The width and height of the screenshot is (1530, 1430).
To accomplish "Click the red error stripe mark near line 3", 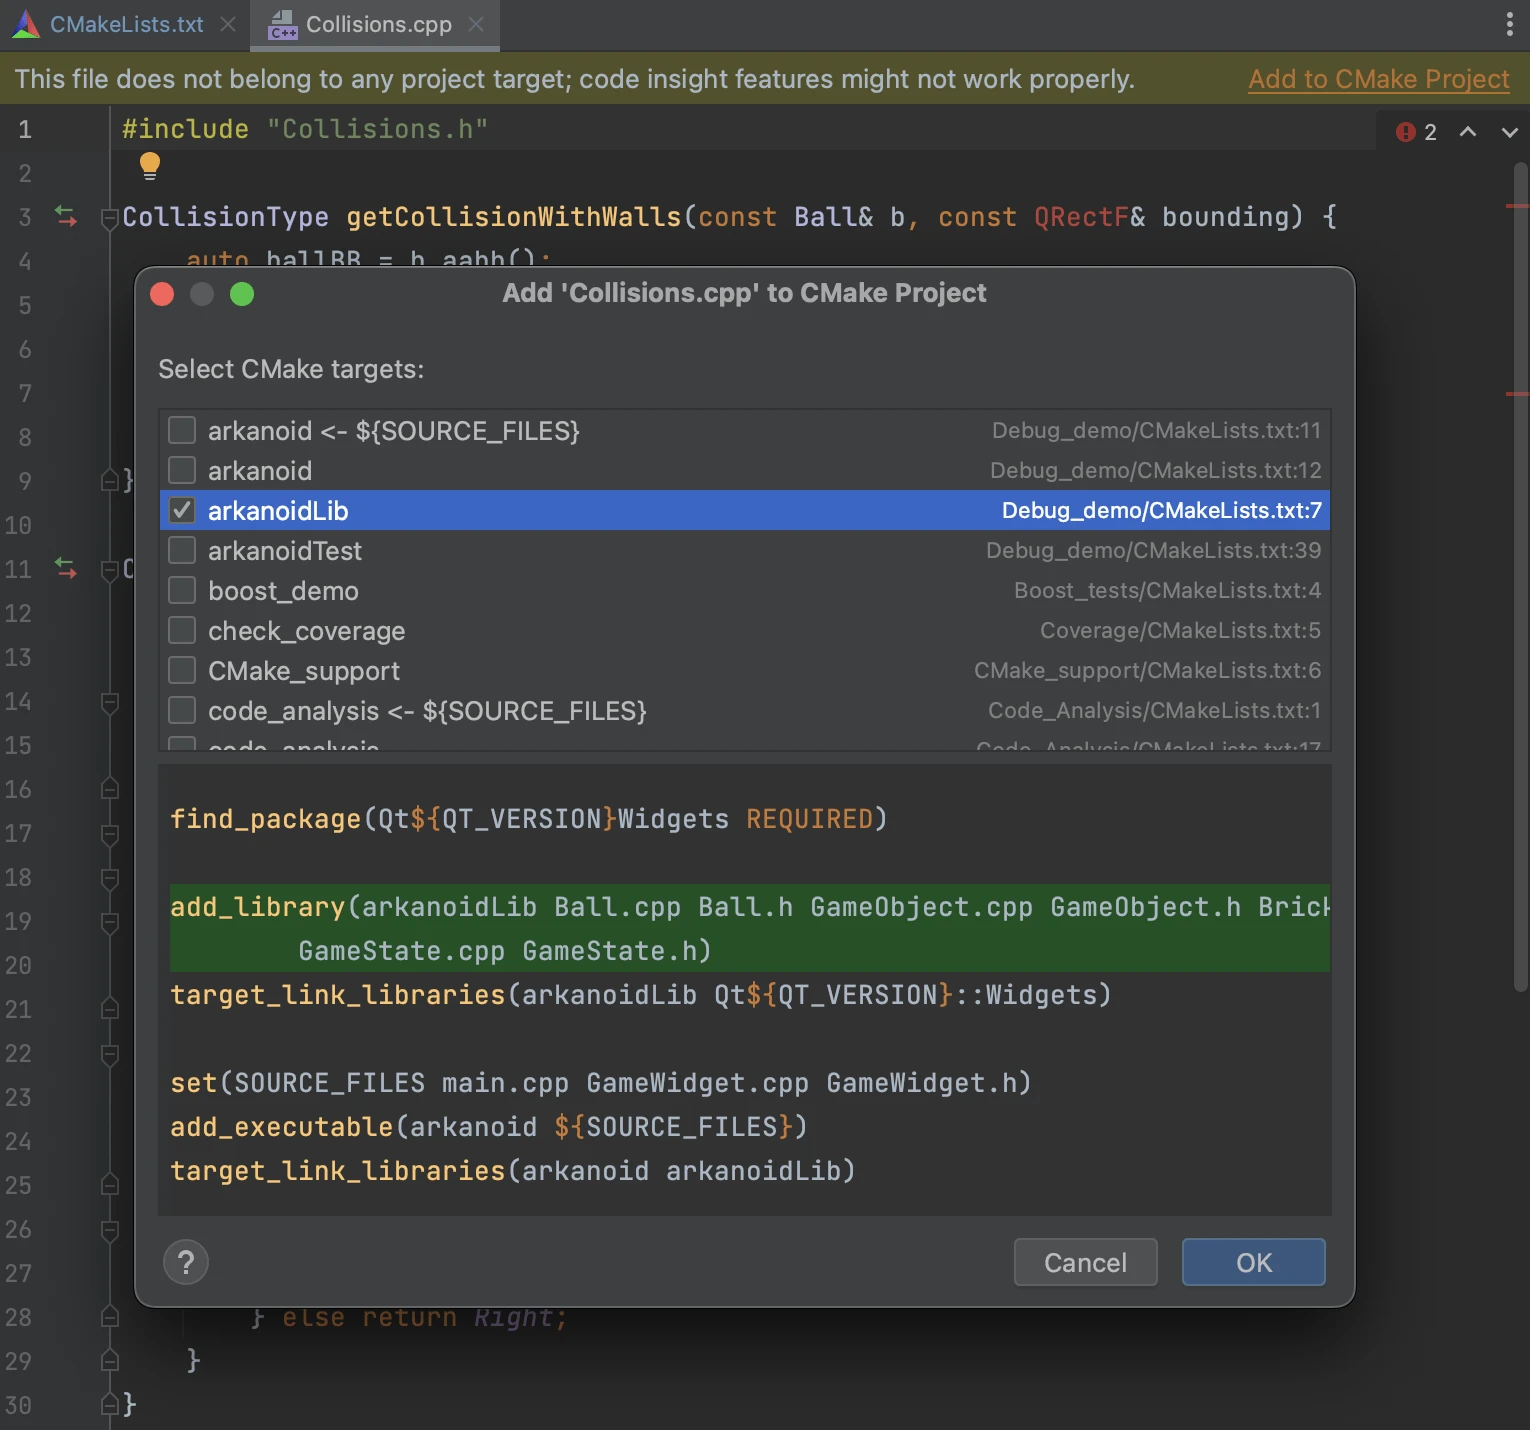I will pos(1517,206).
